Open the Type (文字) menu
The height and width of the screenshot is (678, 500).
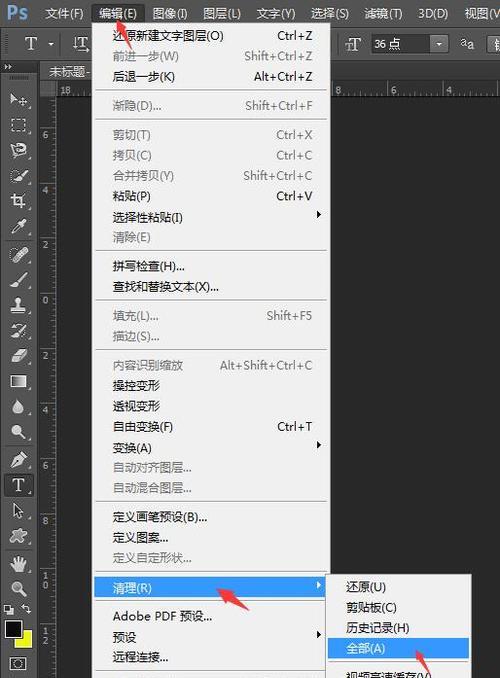pyautogui.click(x=276, y=13)
